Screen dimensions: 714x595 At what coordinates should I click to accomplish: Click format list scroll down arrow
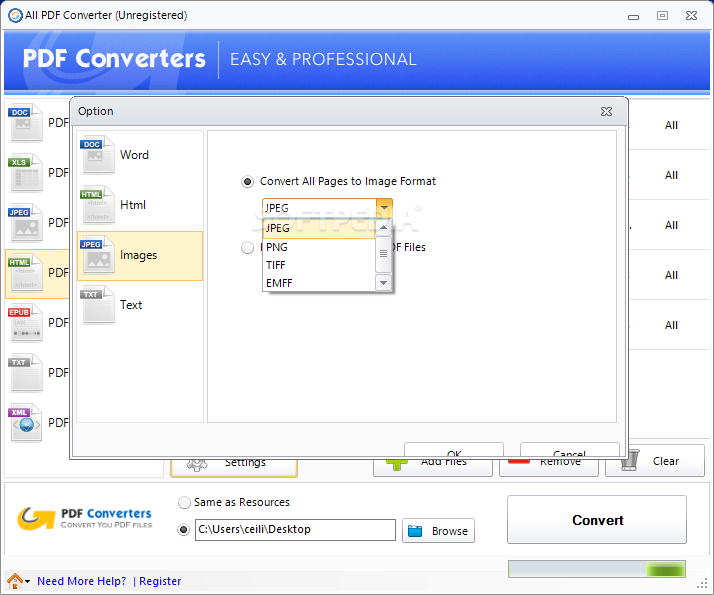[x=383, y=283]
